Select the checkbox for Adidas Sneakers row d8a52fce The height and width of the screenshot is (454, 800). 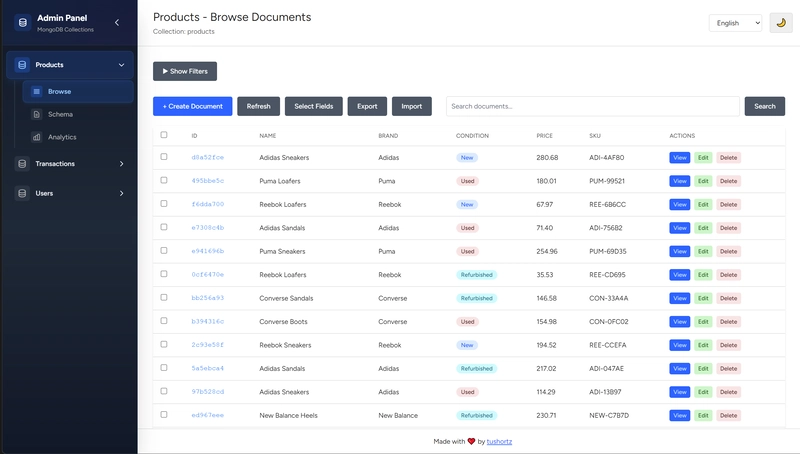[165, 157]
